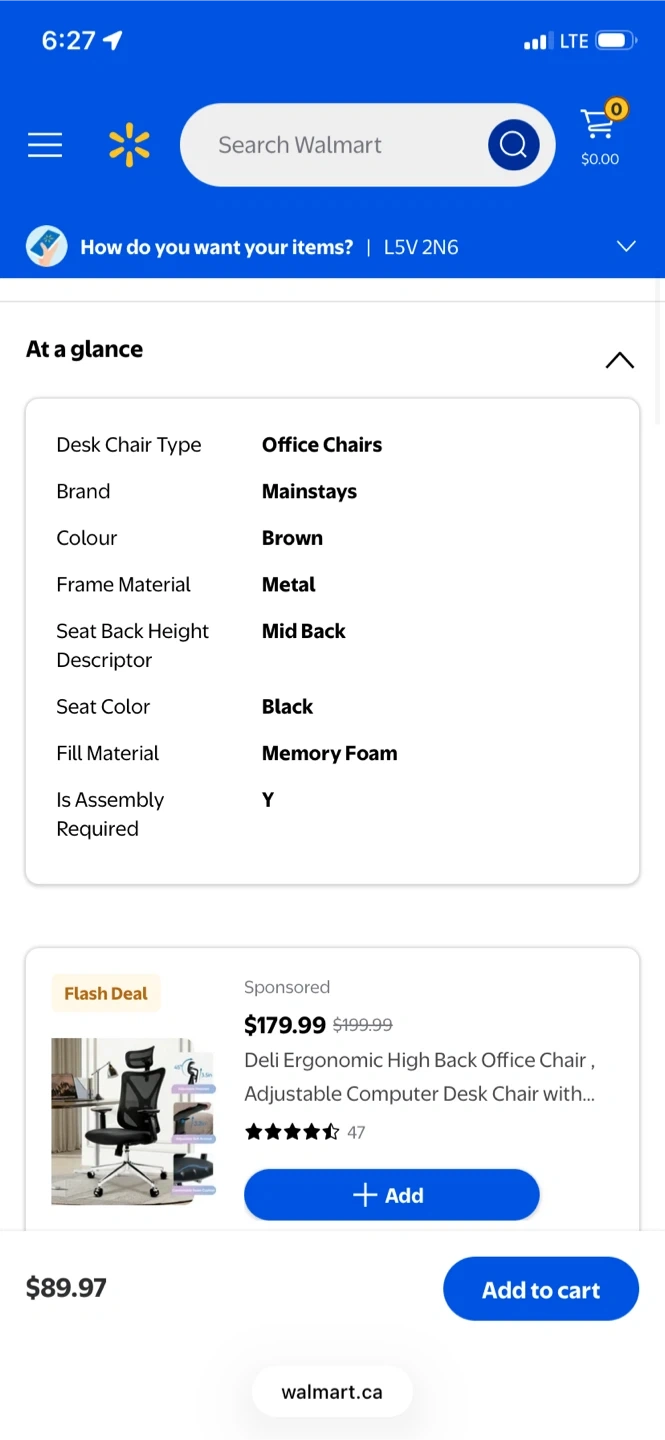Viewport: 665px width, 1440px height.
Task: Open the shopping cart
Action: tap(600, 137)
